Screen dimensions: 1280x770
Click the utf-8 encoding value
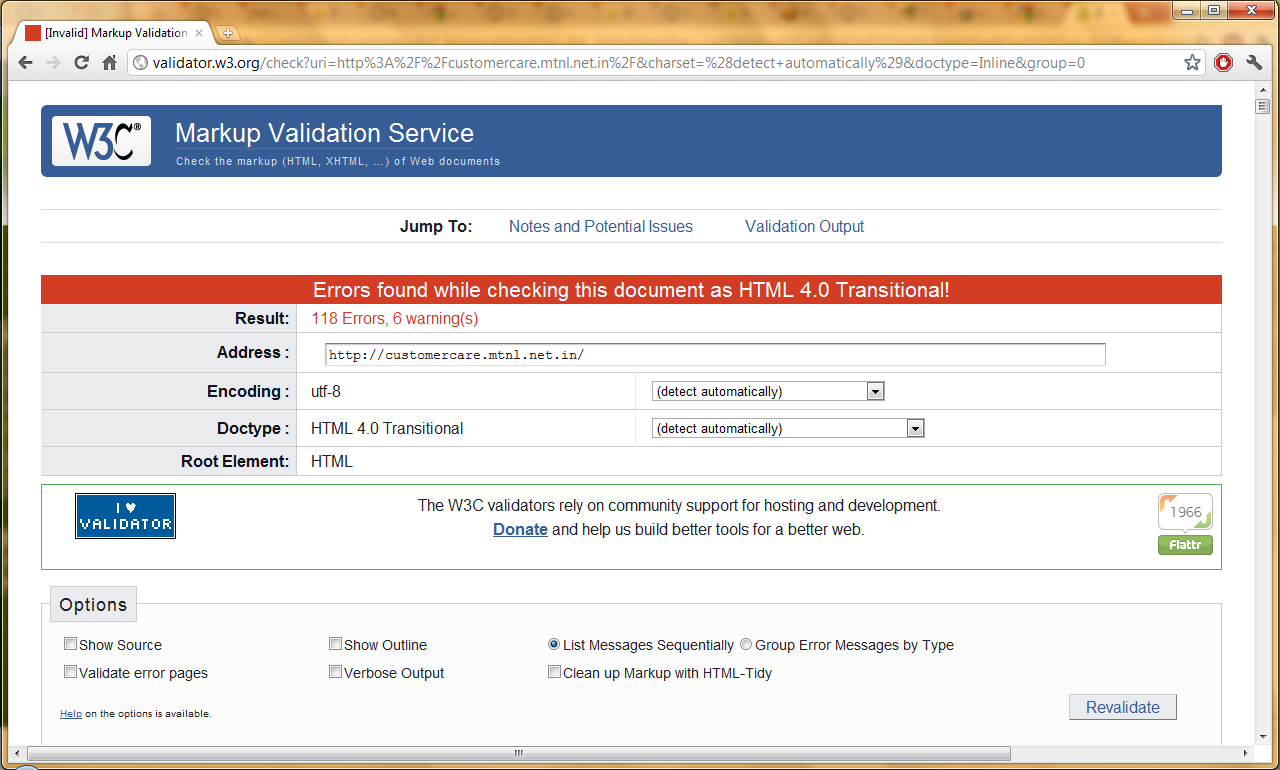pos(326,392)
